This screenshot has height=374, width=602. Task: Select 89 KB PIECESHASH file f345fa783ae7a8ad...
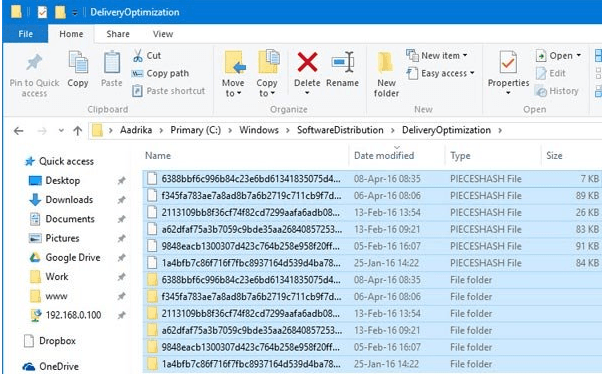(372, 196)
